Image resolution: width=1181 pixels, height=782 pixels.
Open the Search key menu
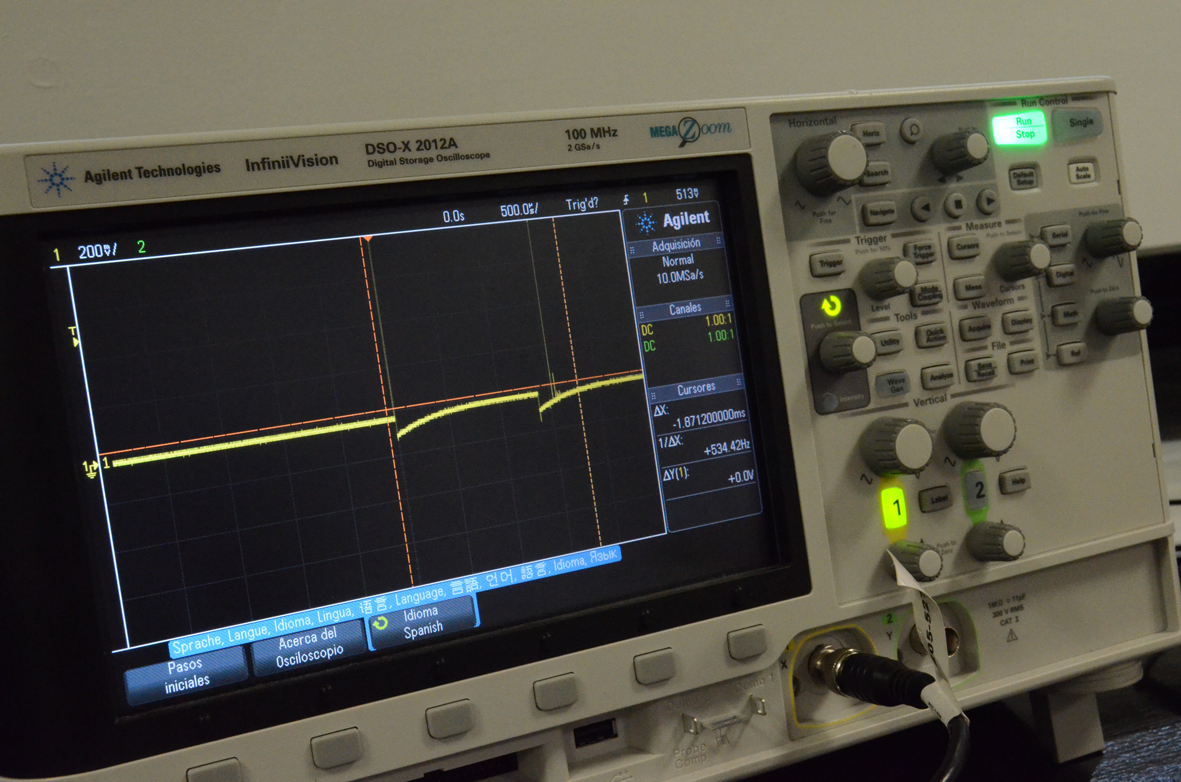(x=876, y=173)
